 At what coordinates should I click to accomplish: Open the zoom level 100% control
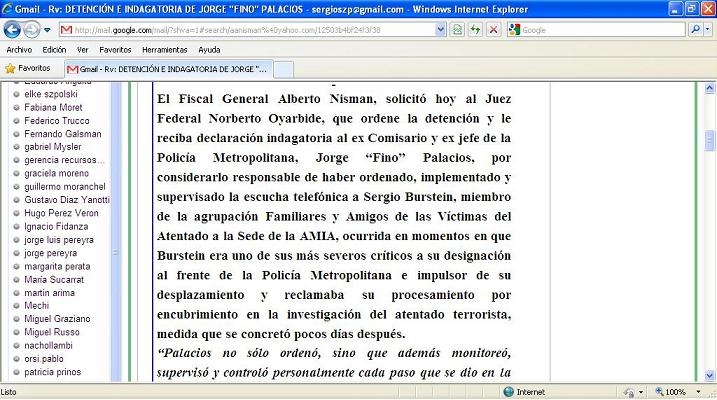pyautogui.click(x=670, y=392)
